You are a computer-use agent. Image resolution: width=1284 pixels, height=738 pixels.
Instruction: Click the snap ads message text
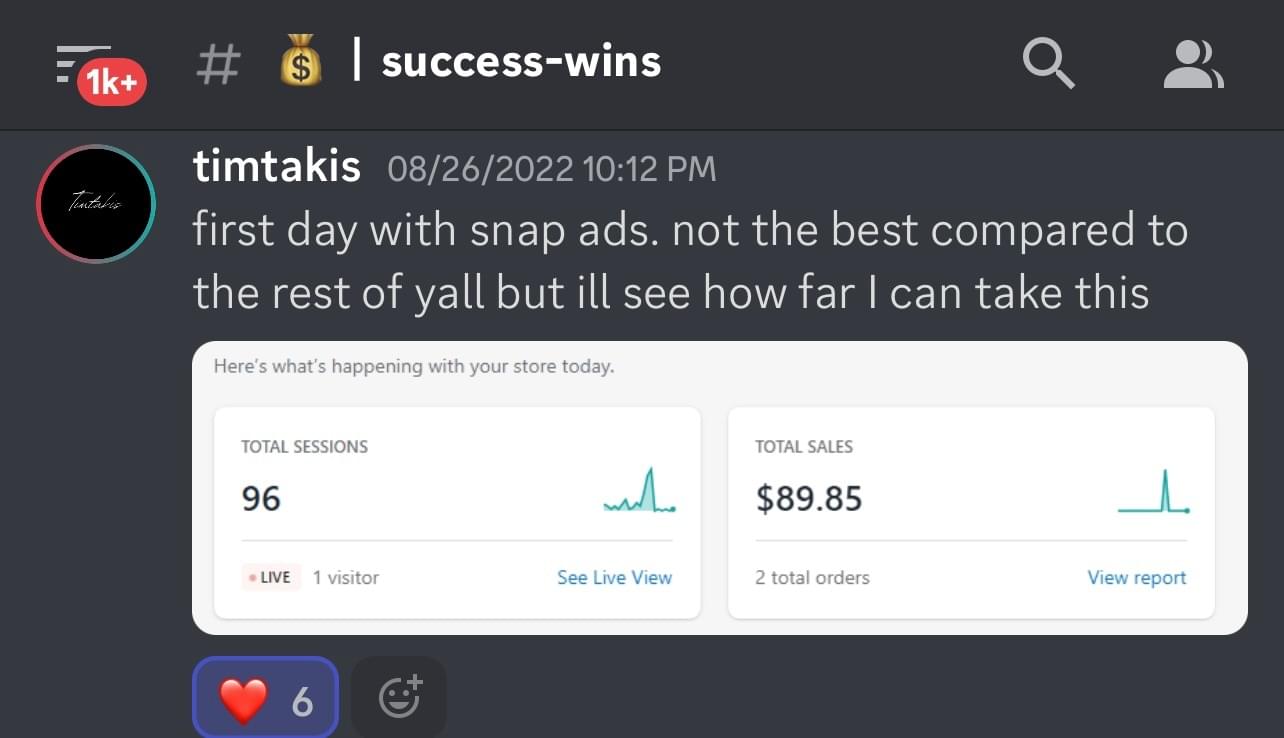point(690,262)
